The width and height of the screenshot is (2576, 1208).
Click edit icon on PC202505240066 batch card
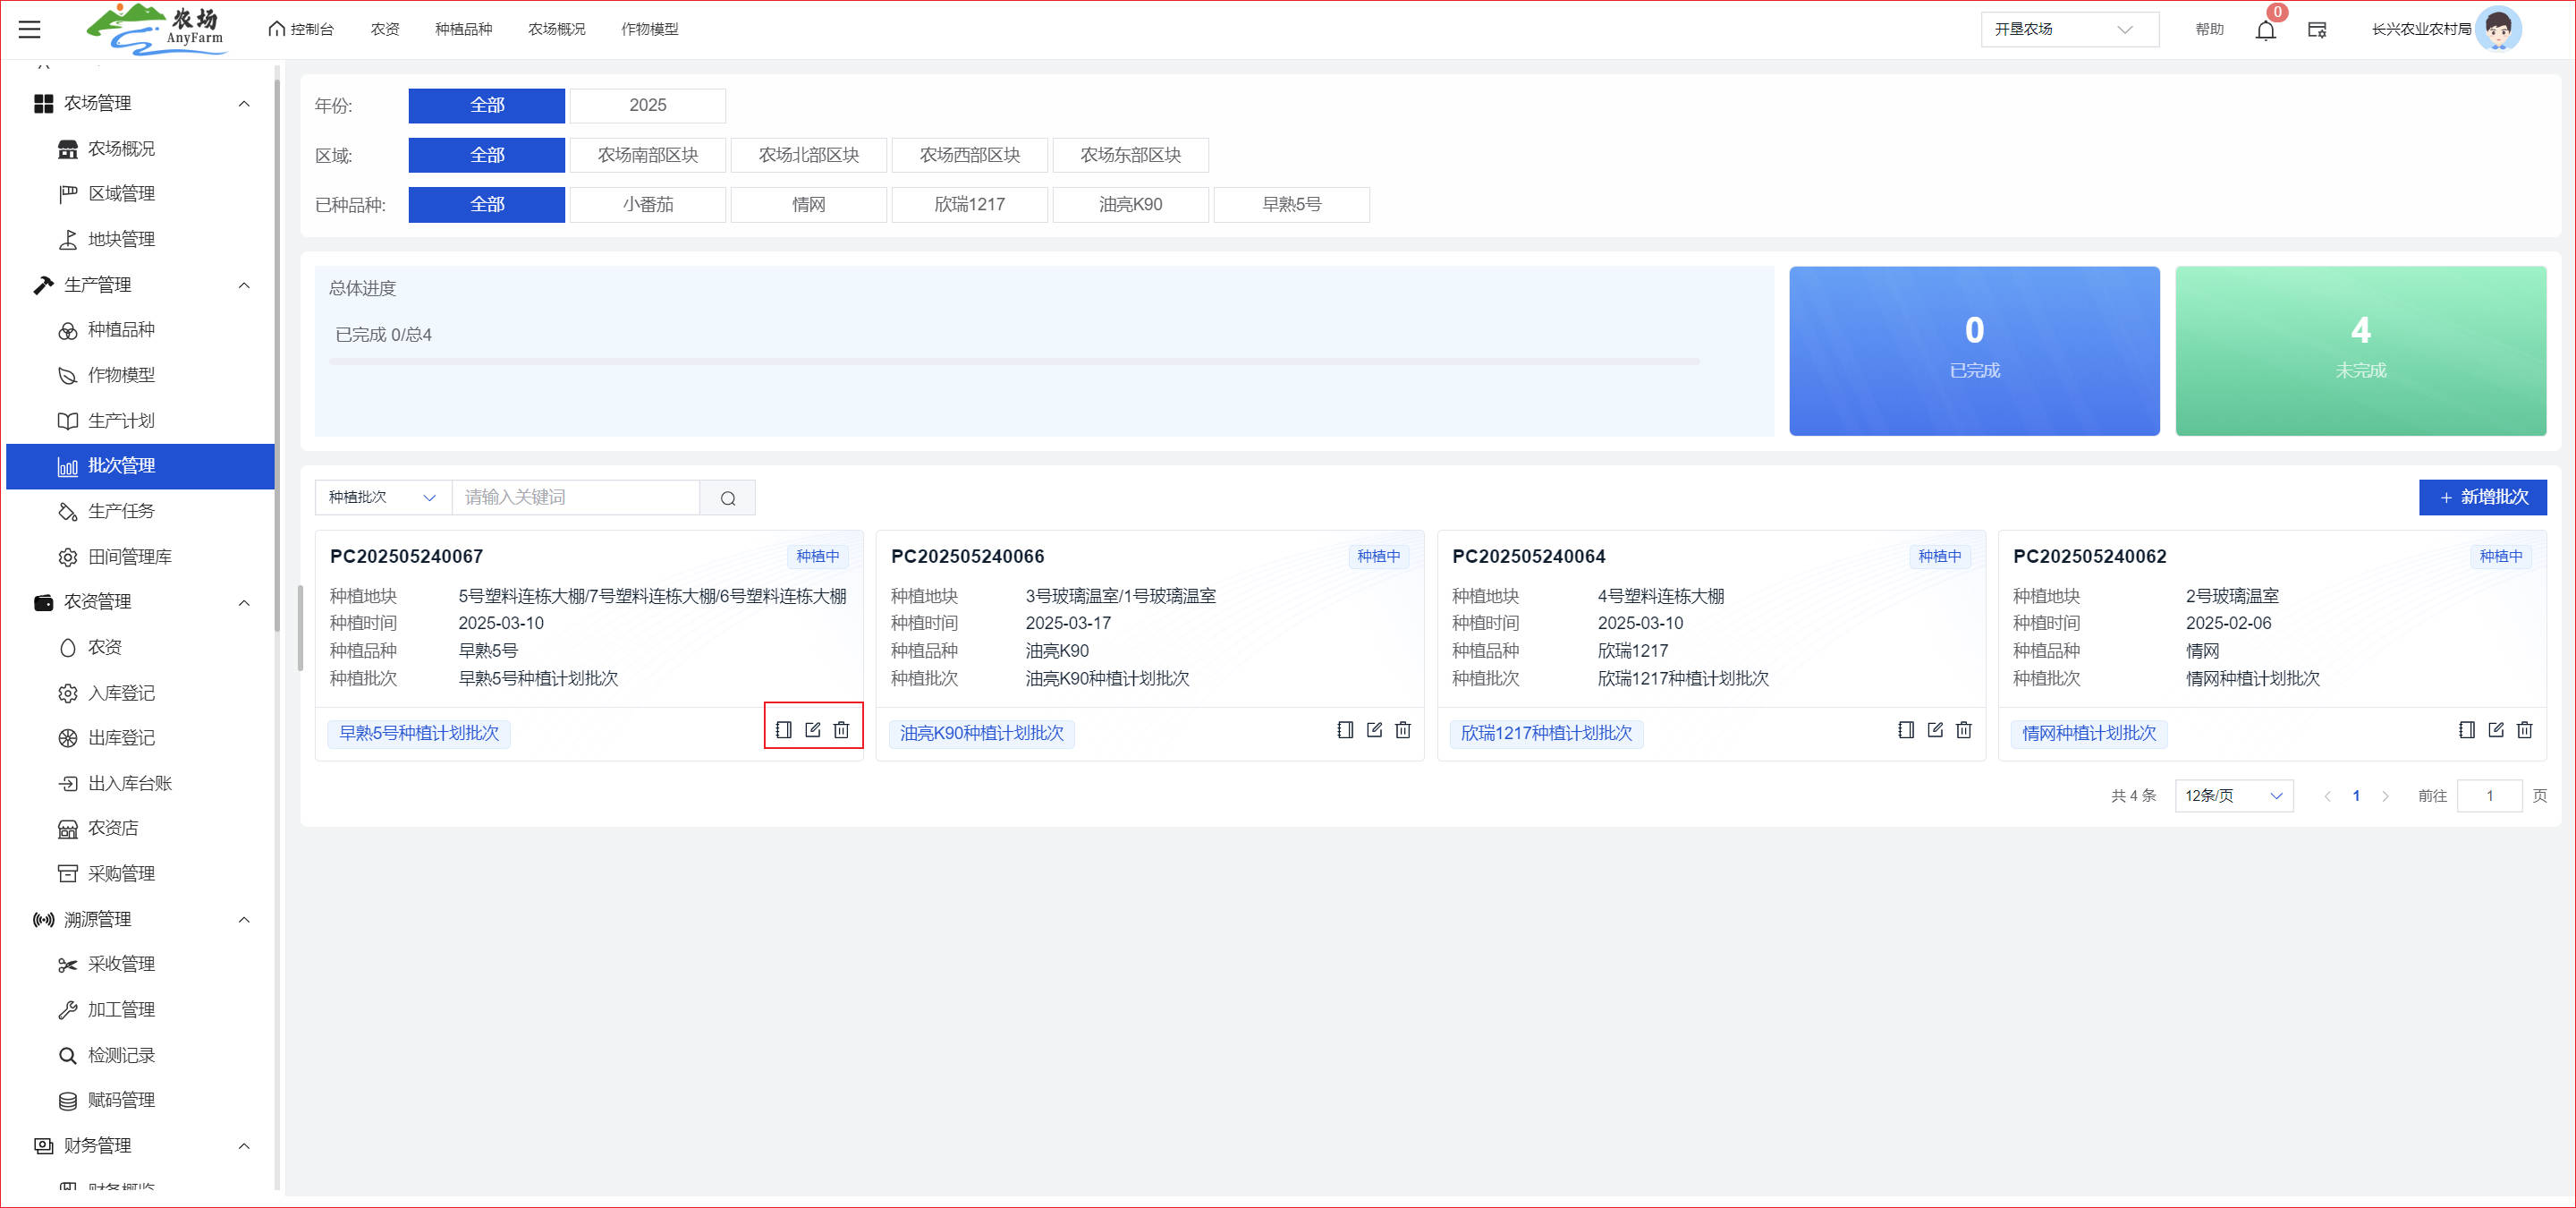(1374, 730)
